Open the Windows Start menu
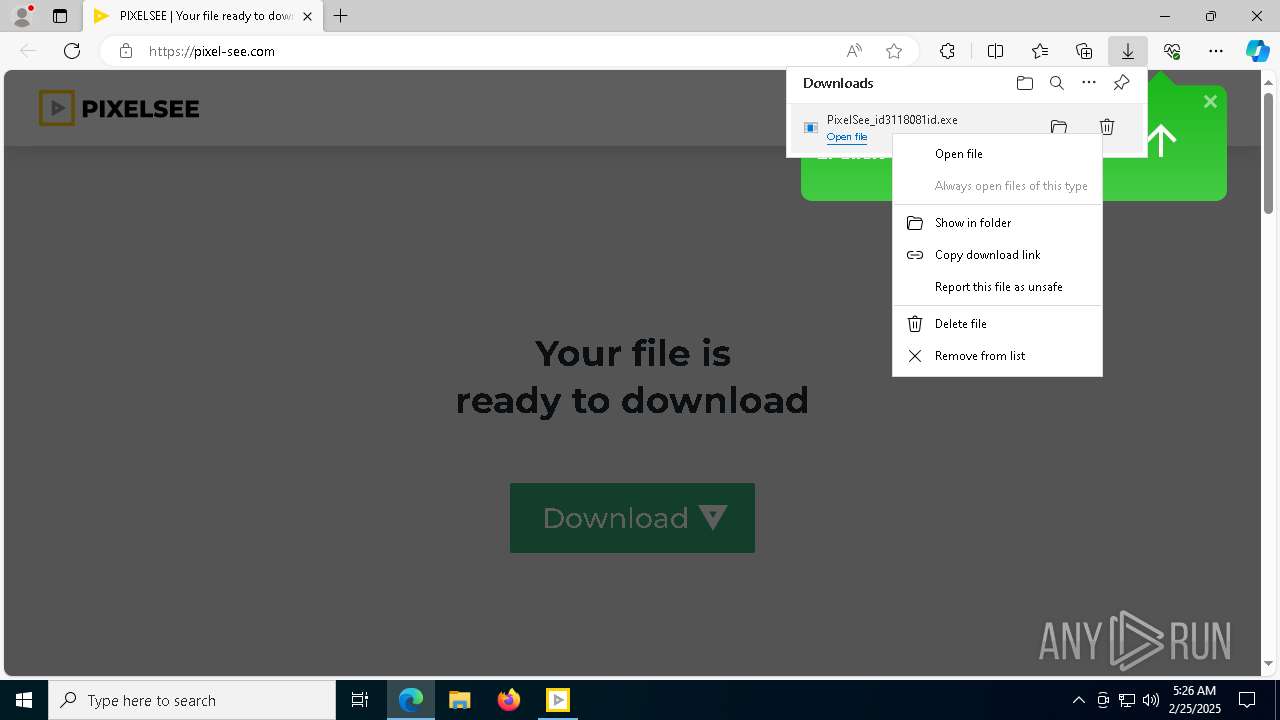Viewport: 1280px width, 720px height. [x=24, y=700]
